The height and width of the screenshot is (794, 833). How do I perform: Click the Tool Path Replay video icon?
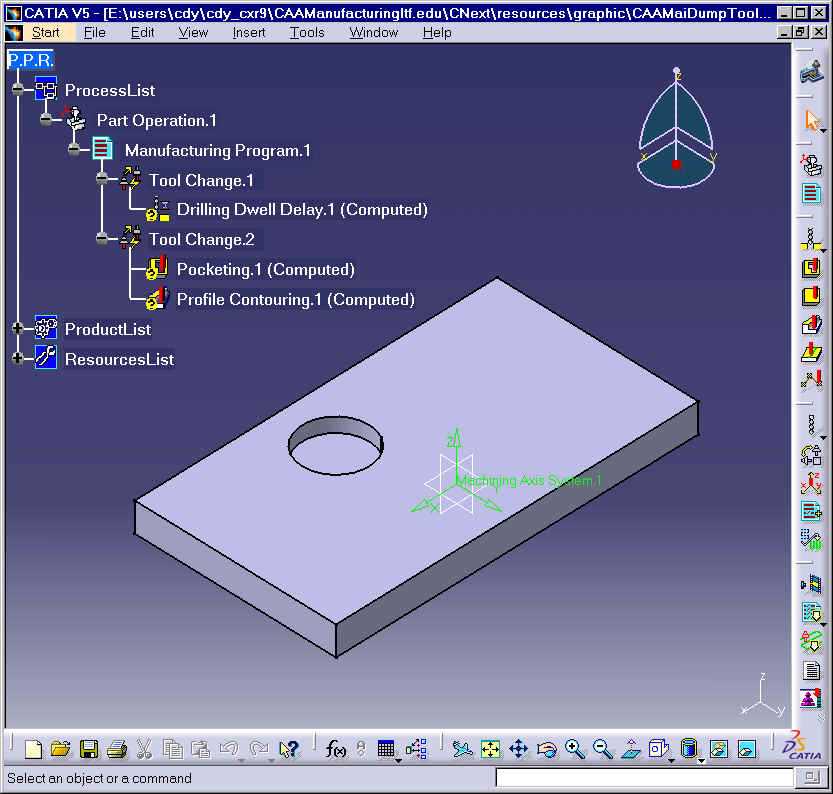pyautogui.click(x=811, y=584)
